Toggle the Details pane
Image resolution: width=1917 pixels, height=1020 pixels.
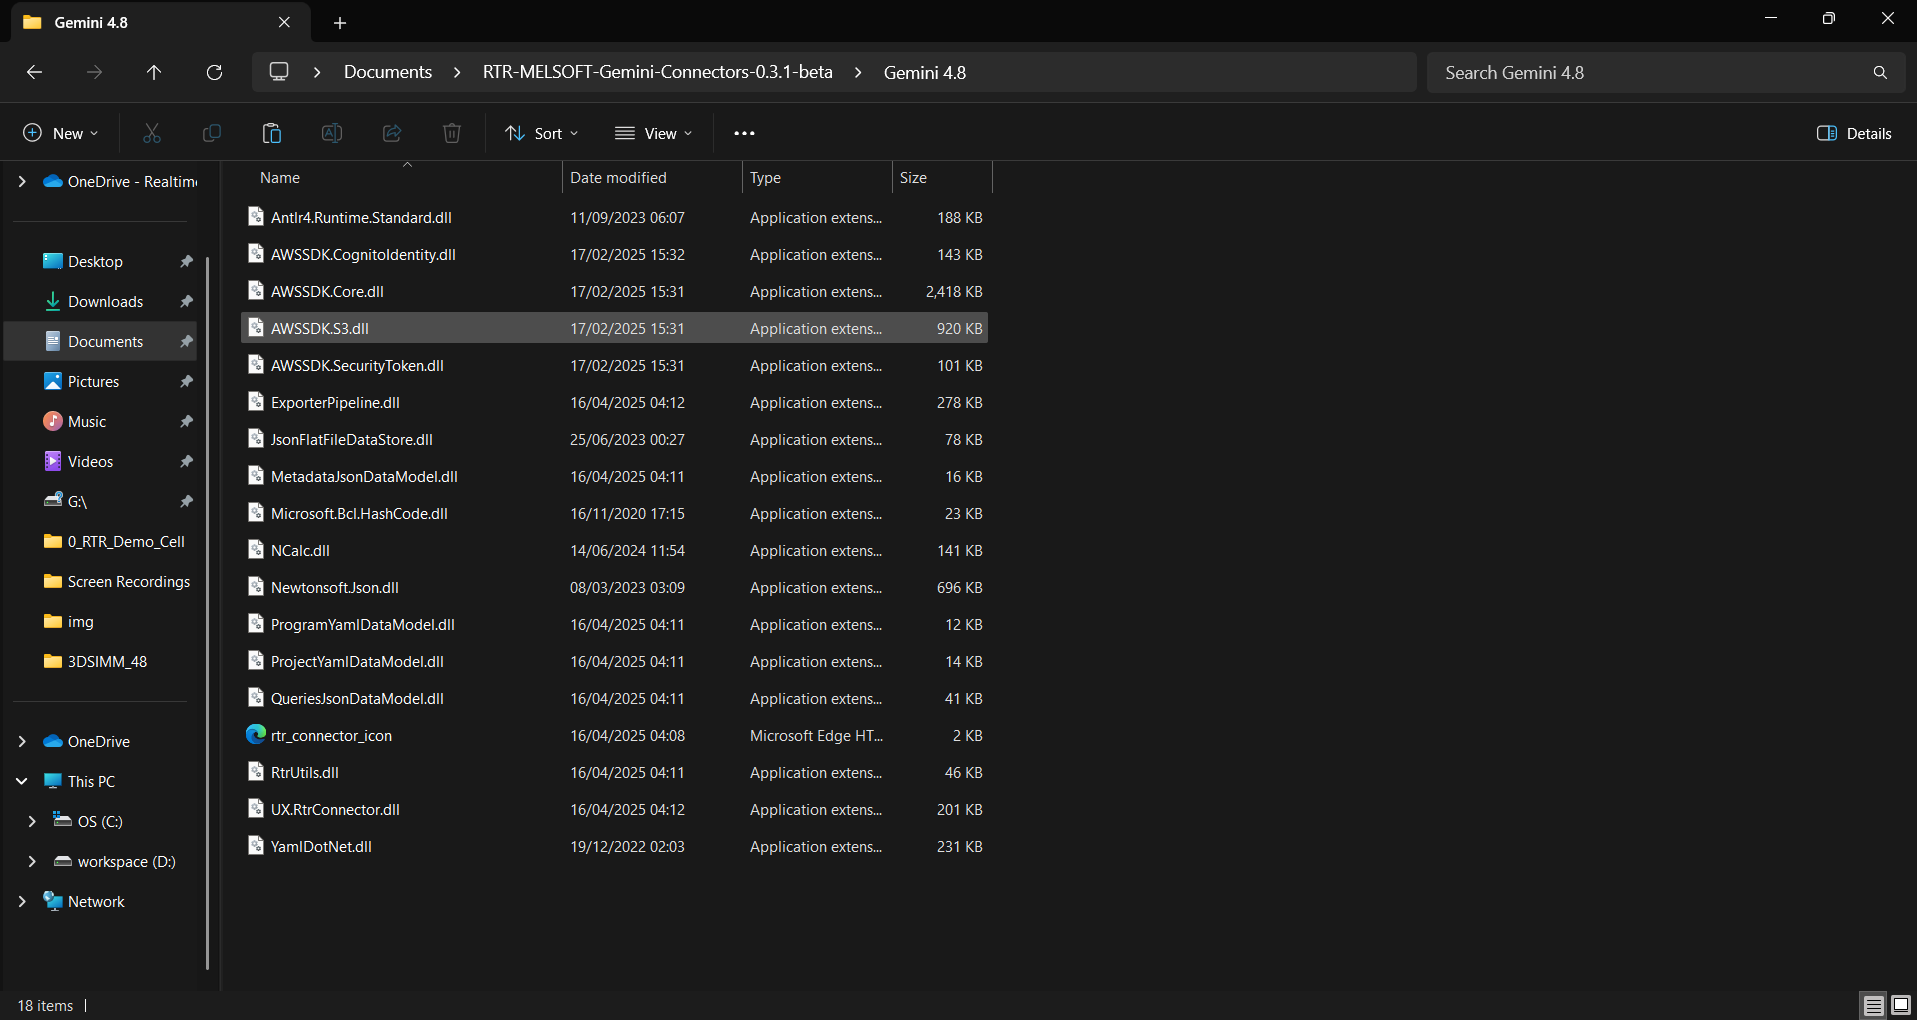click(x=1854, y=133)
